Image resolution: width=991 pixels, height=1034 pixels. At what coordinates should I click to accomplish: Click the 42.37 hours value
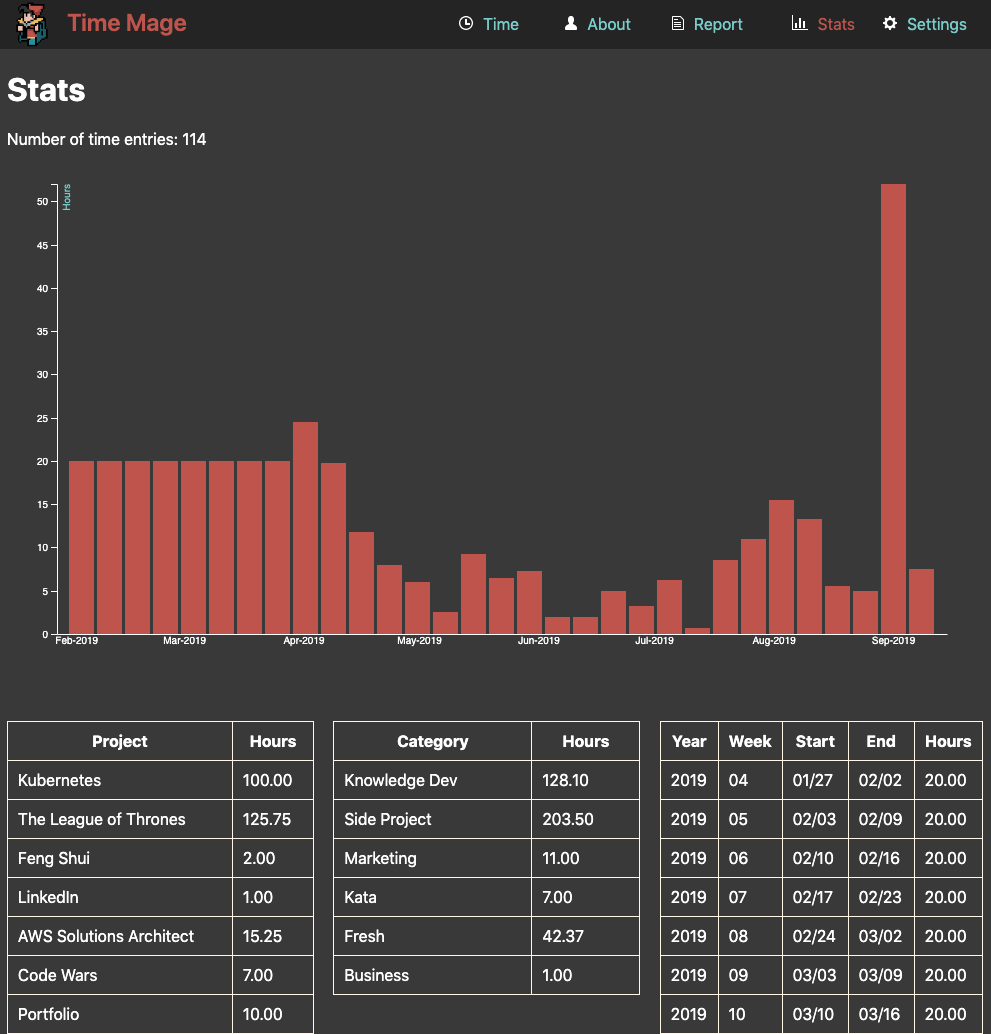click(x=562, y=936)
